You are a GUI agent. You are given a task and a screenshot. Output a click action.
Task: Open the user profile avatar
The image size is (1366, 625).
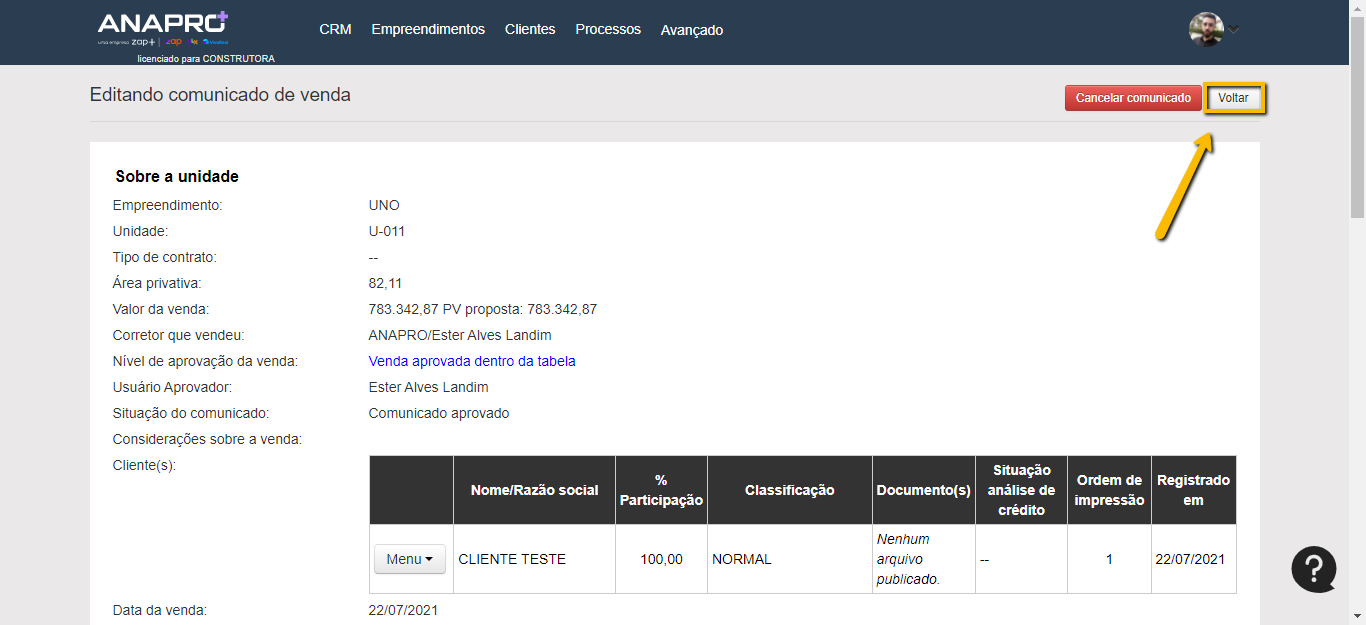pyautogui.click(x=1206, y=29)
